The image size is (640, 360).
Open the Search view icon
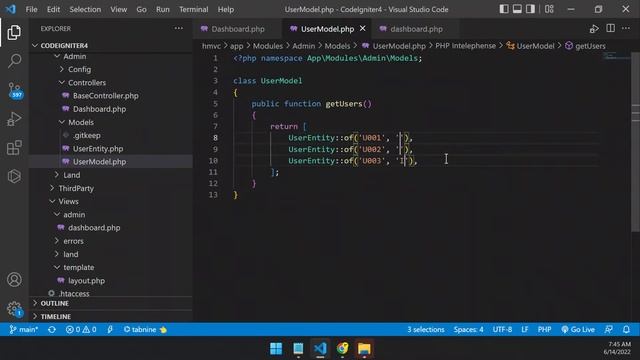click(14, 61)
